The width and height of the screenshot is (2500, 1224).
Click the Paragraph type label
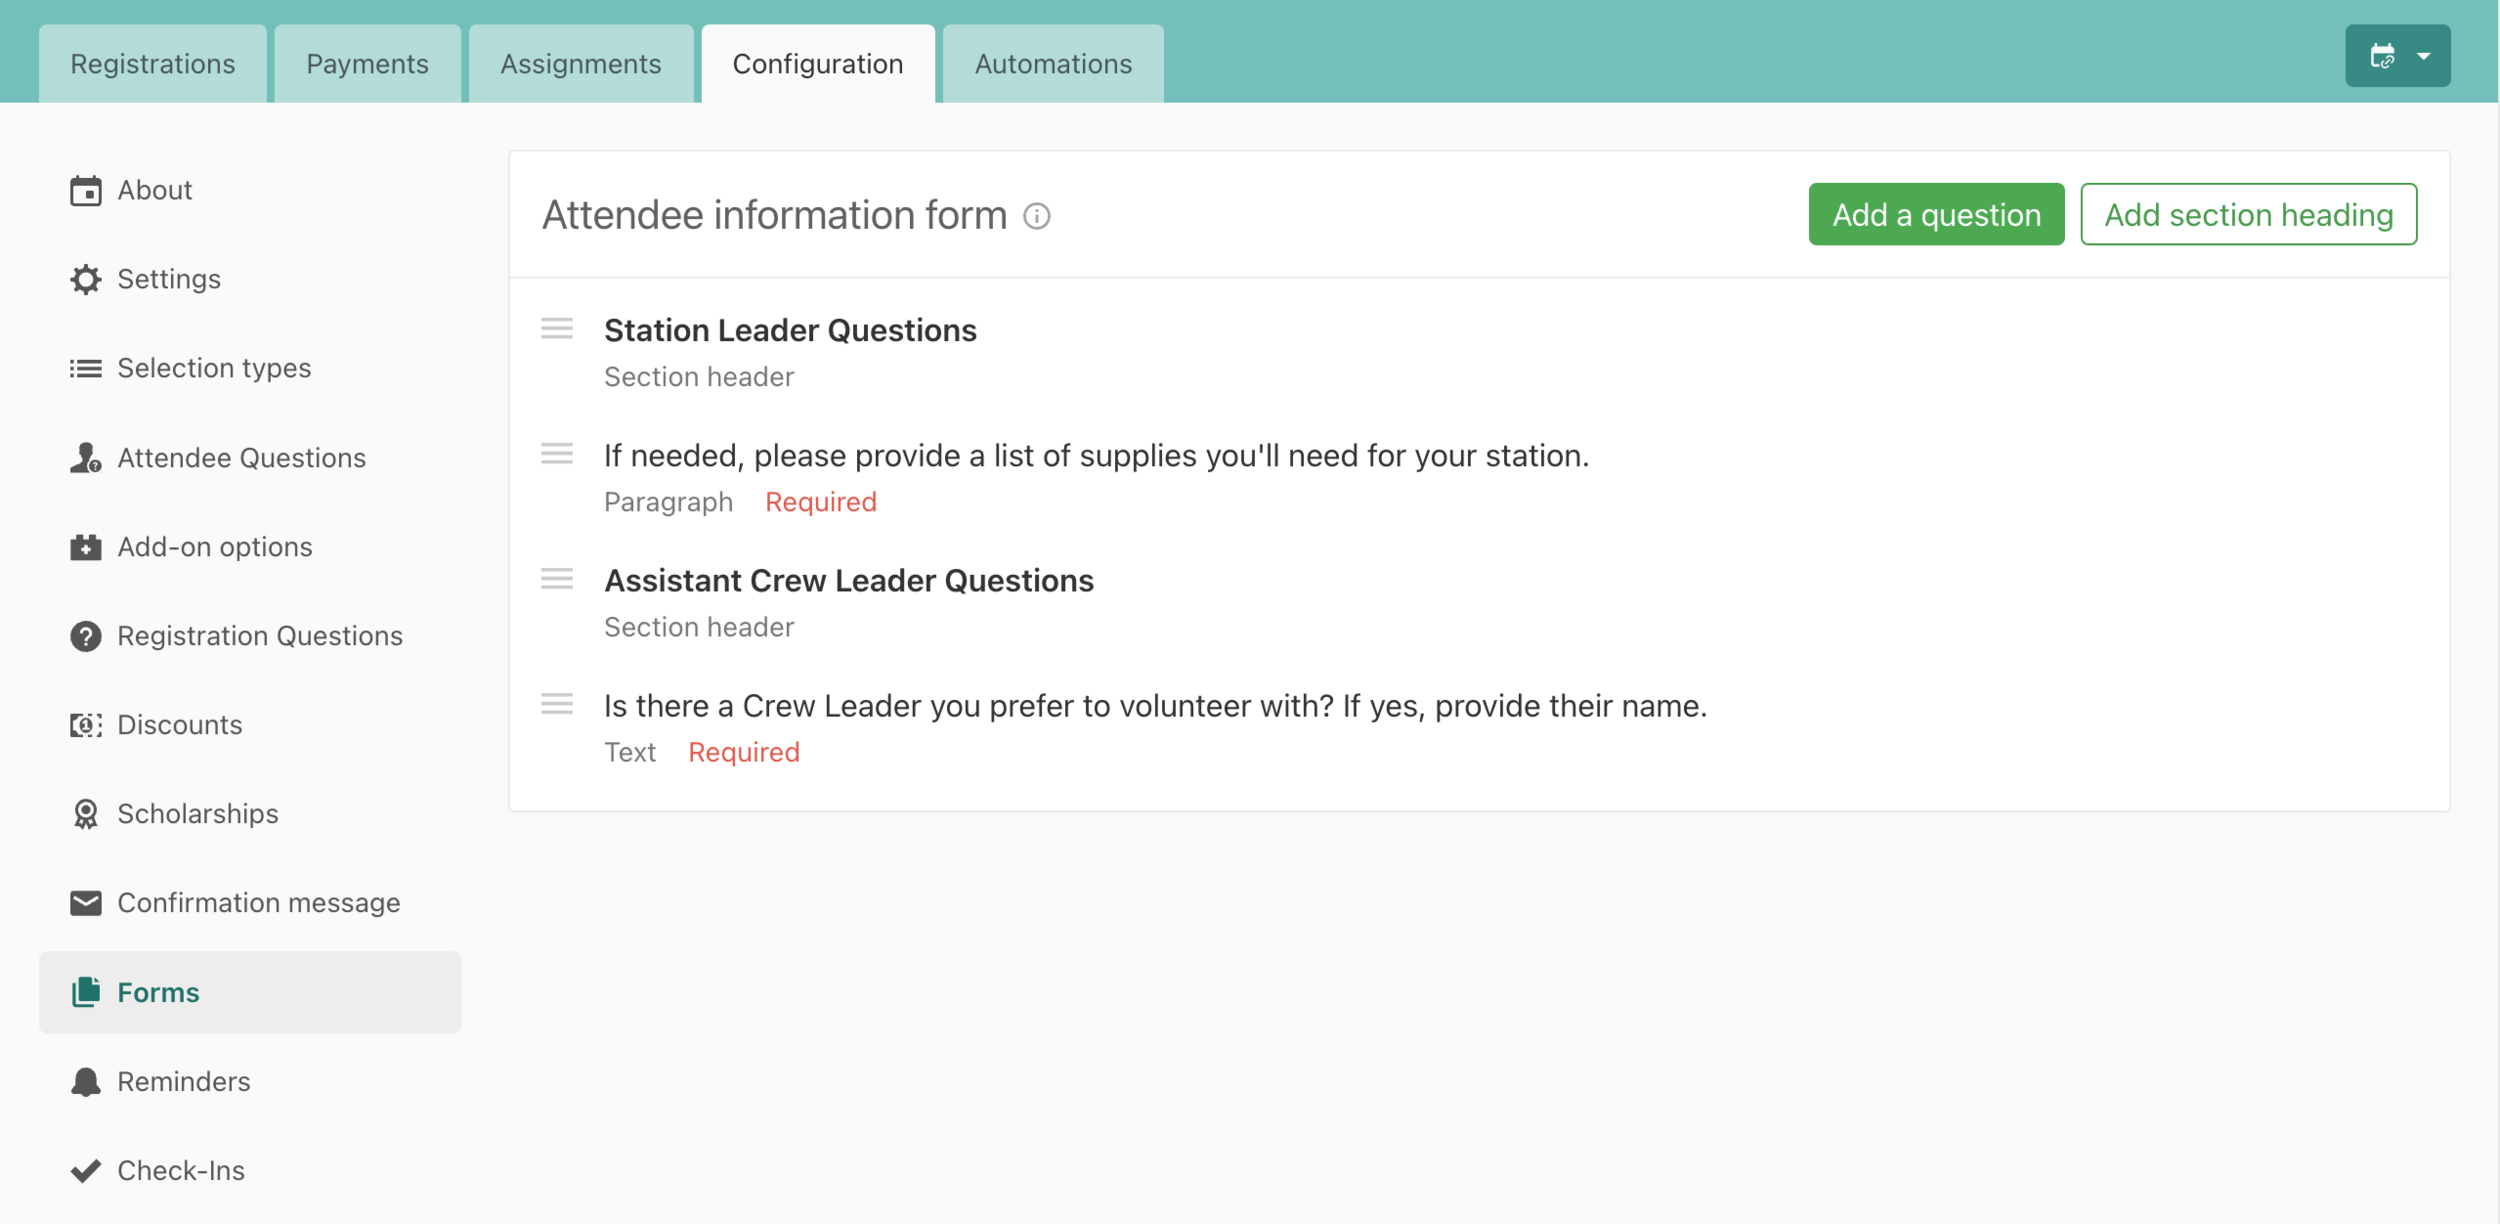pyautogui.click(x=668, y=502)
